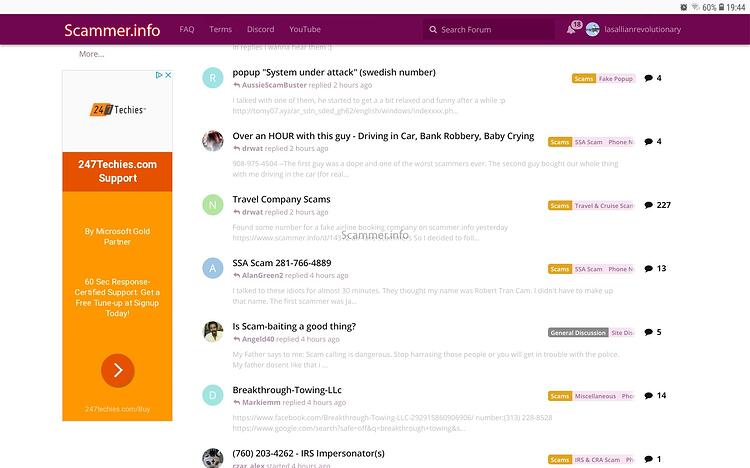Open SSA Scam 281-766-4889 thread
The image size is (750, 468).
(x=282, y=263)
